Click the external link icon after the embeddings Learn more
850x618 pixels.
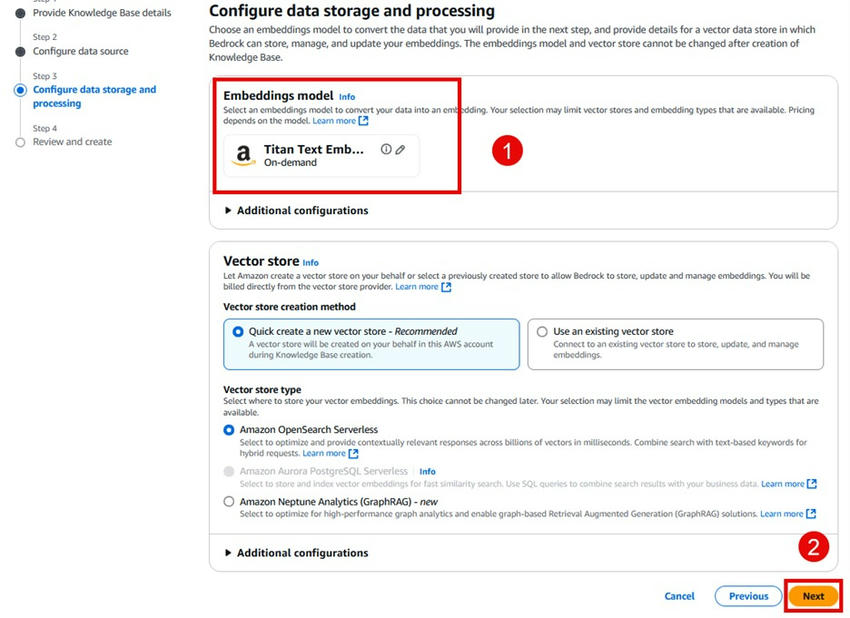point(364,121)
